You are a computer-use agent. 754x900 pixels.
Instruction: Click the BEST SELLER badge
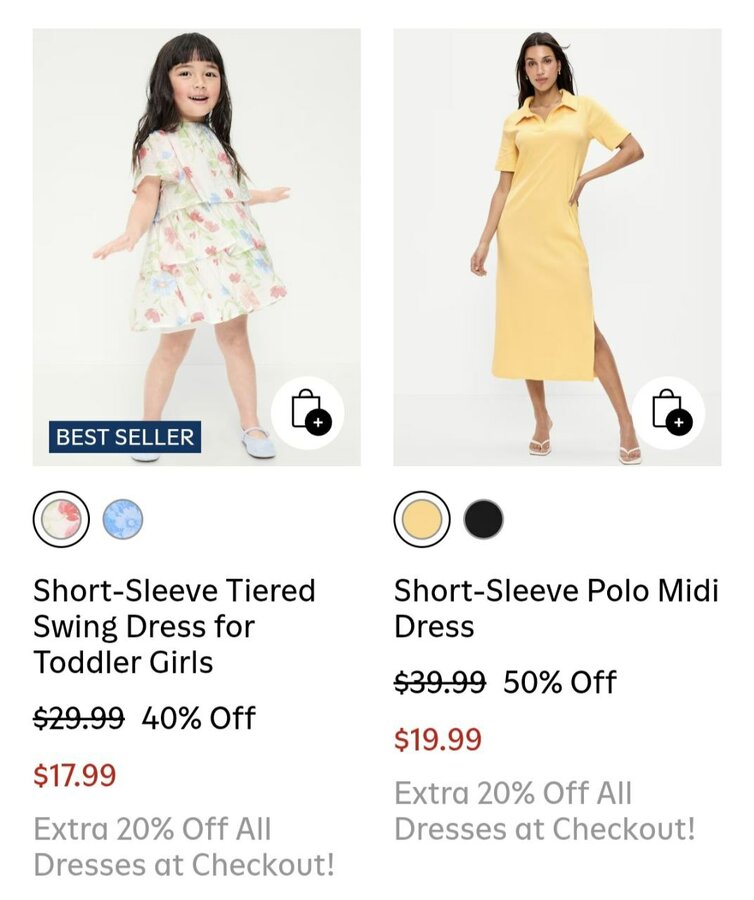(125, 437)
